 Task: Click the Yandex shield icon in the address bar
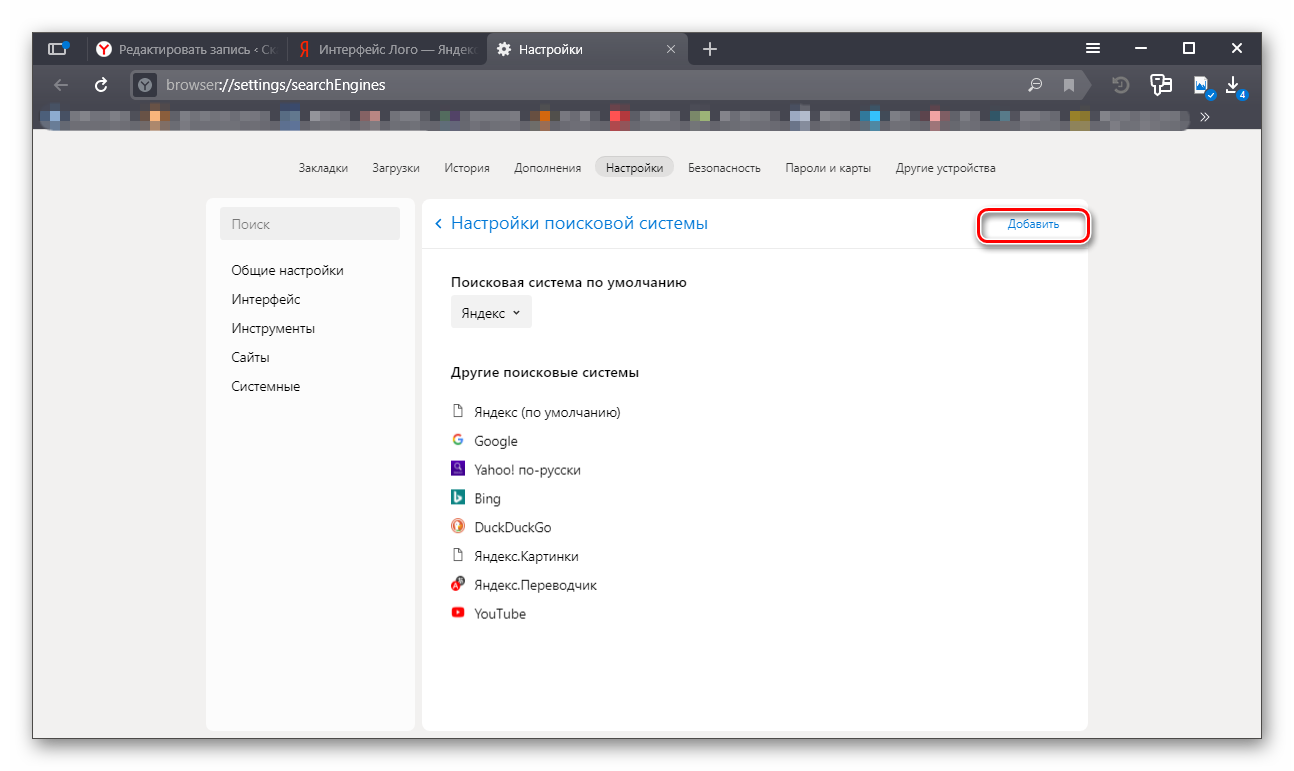tap(145, 85)
